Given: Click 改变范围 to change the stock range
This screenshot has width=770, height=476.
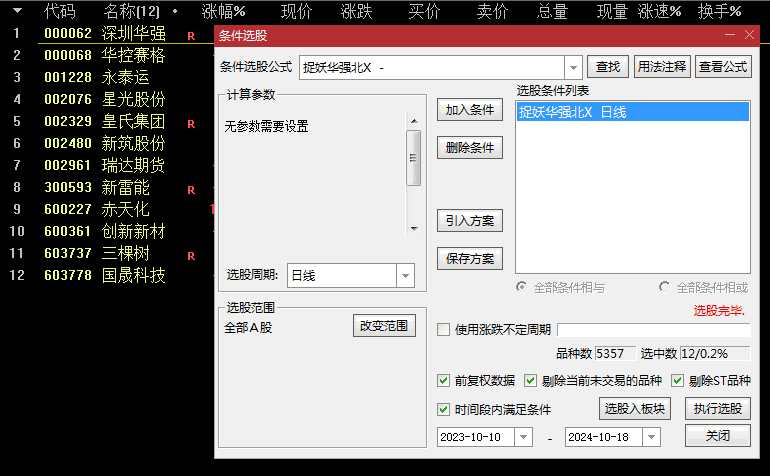Looking at the screenshot, I should coord(384,326).
